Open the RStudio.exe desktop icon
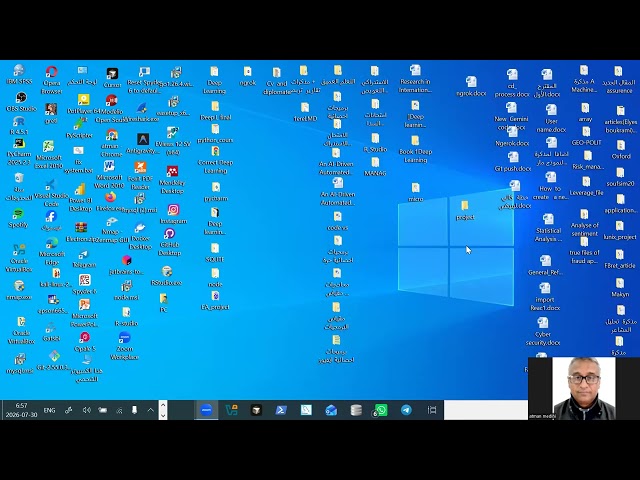 (166, 276)
